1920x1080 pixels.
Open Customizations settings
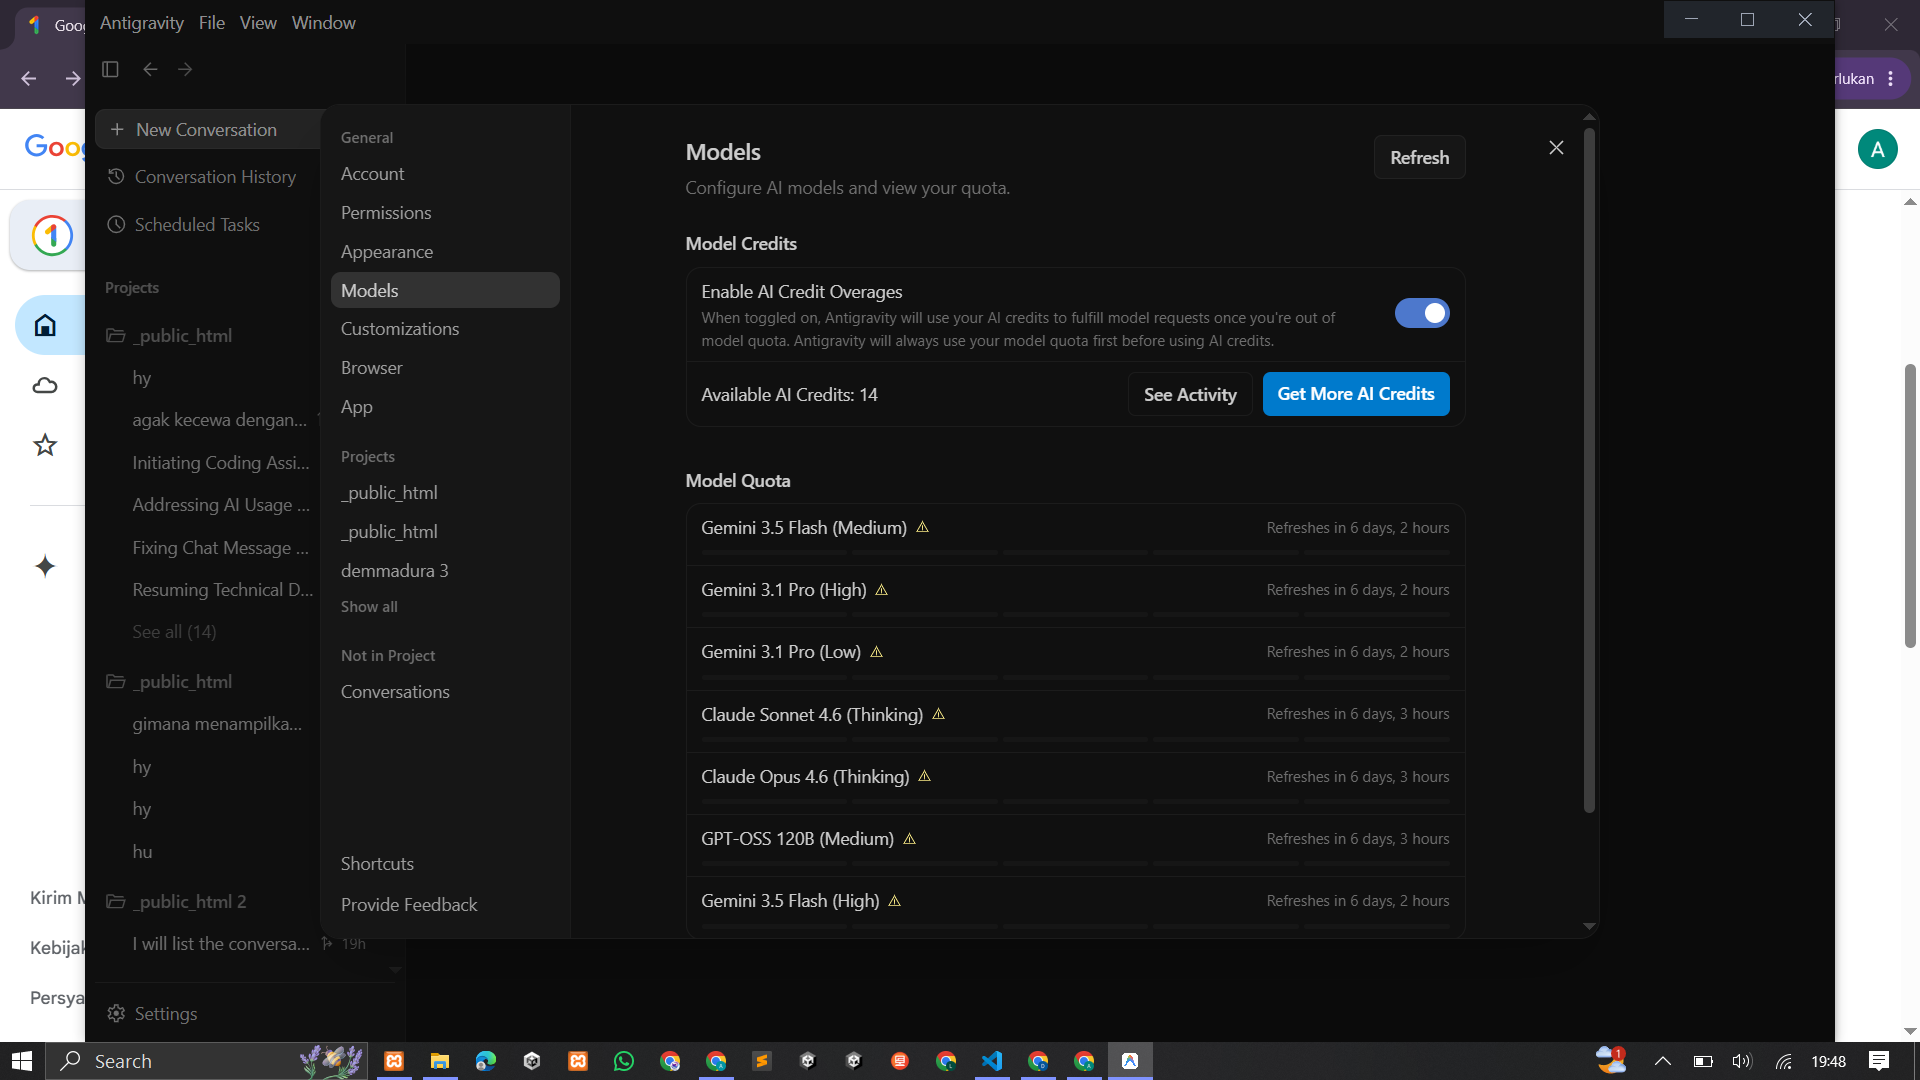coord(445,329)
